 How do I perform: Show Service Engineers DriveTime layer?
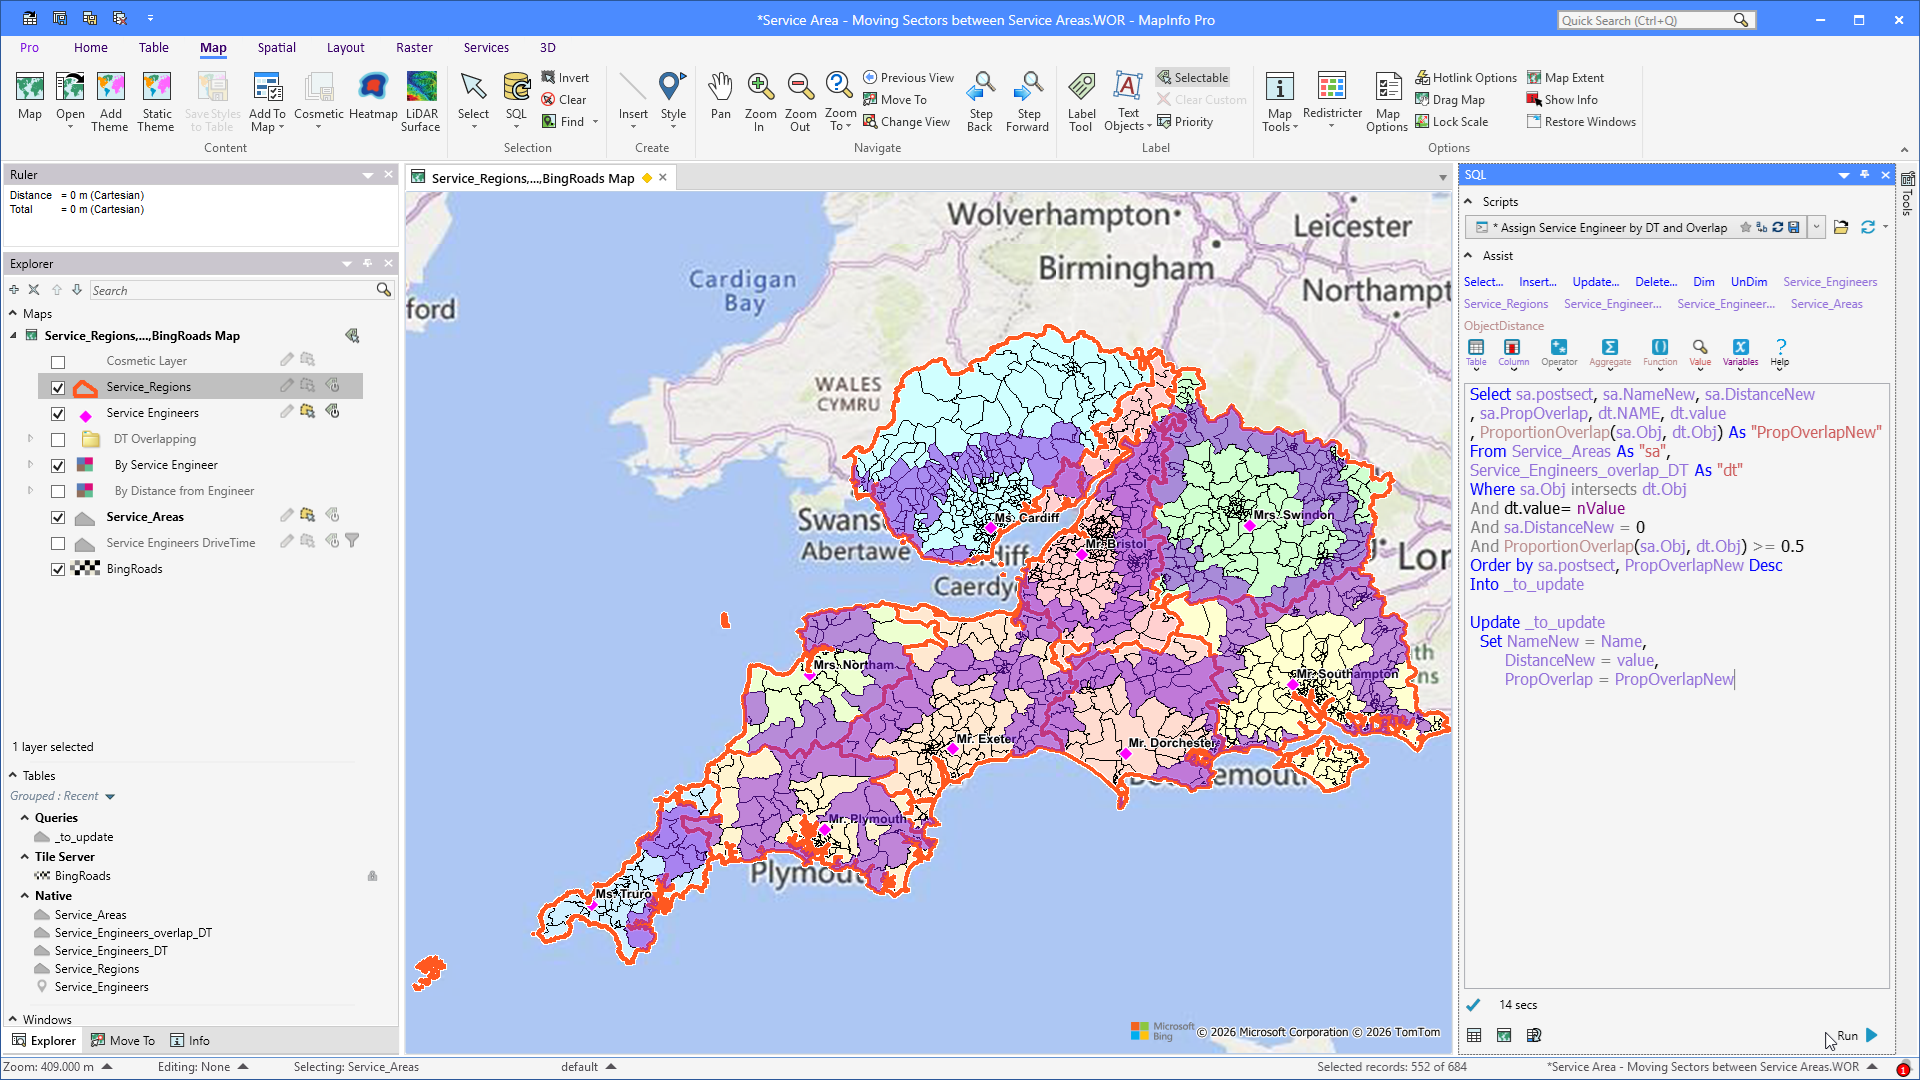tap(58, 544)
